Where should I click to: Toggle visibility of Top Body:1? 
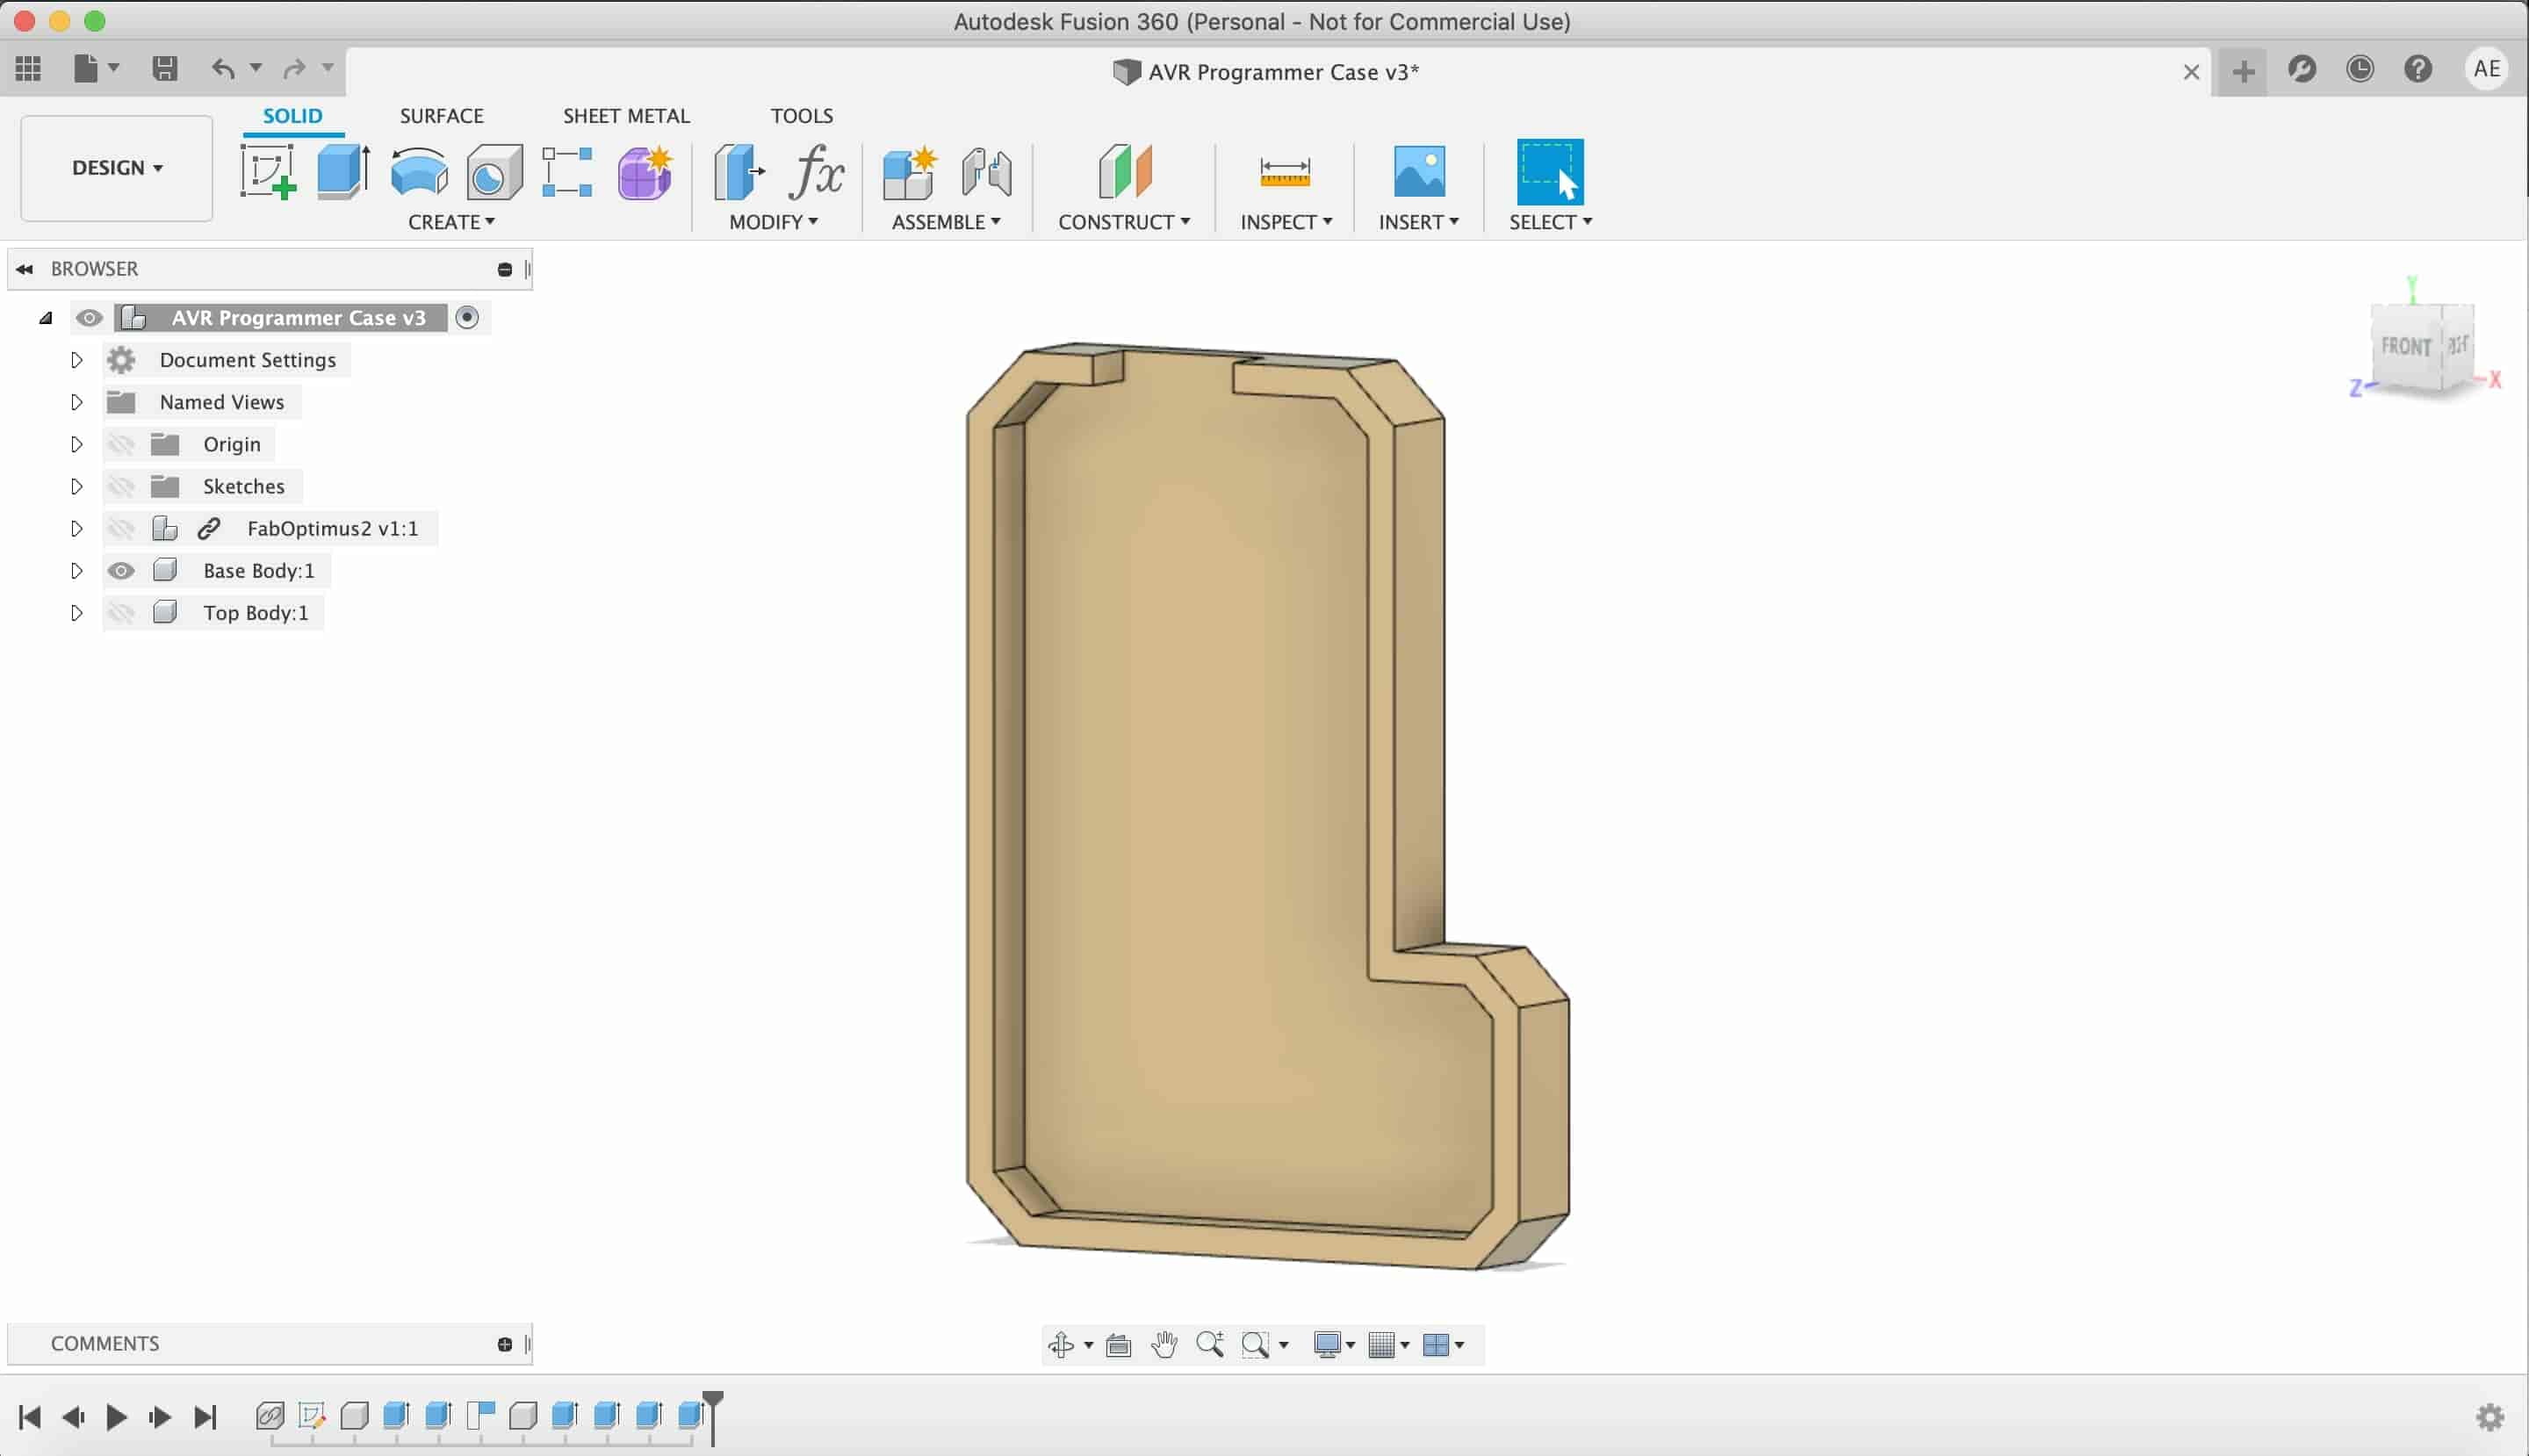click(x=121, y=611)
